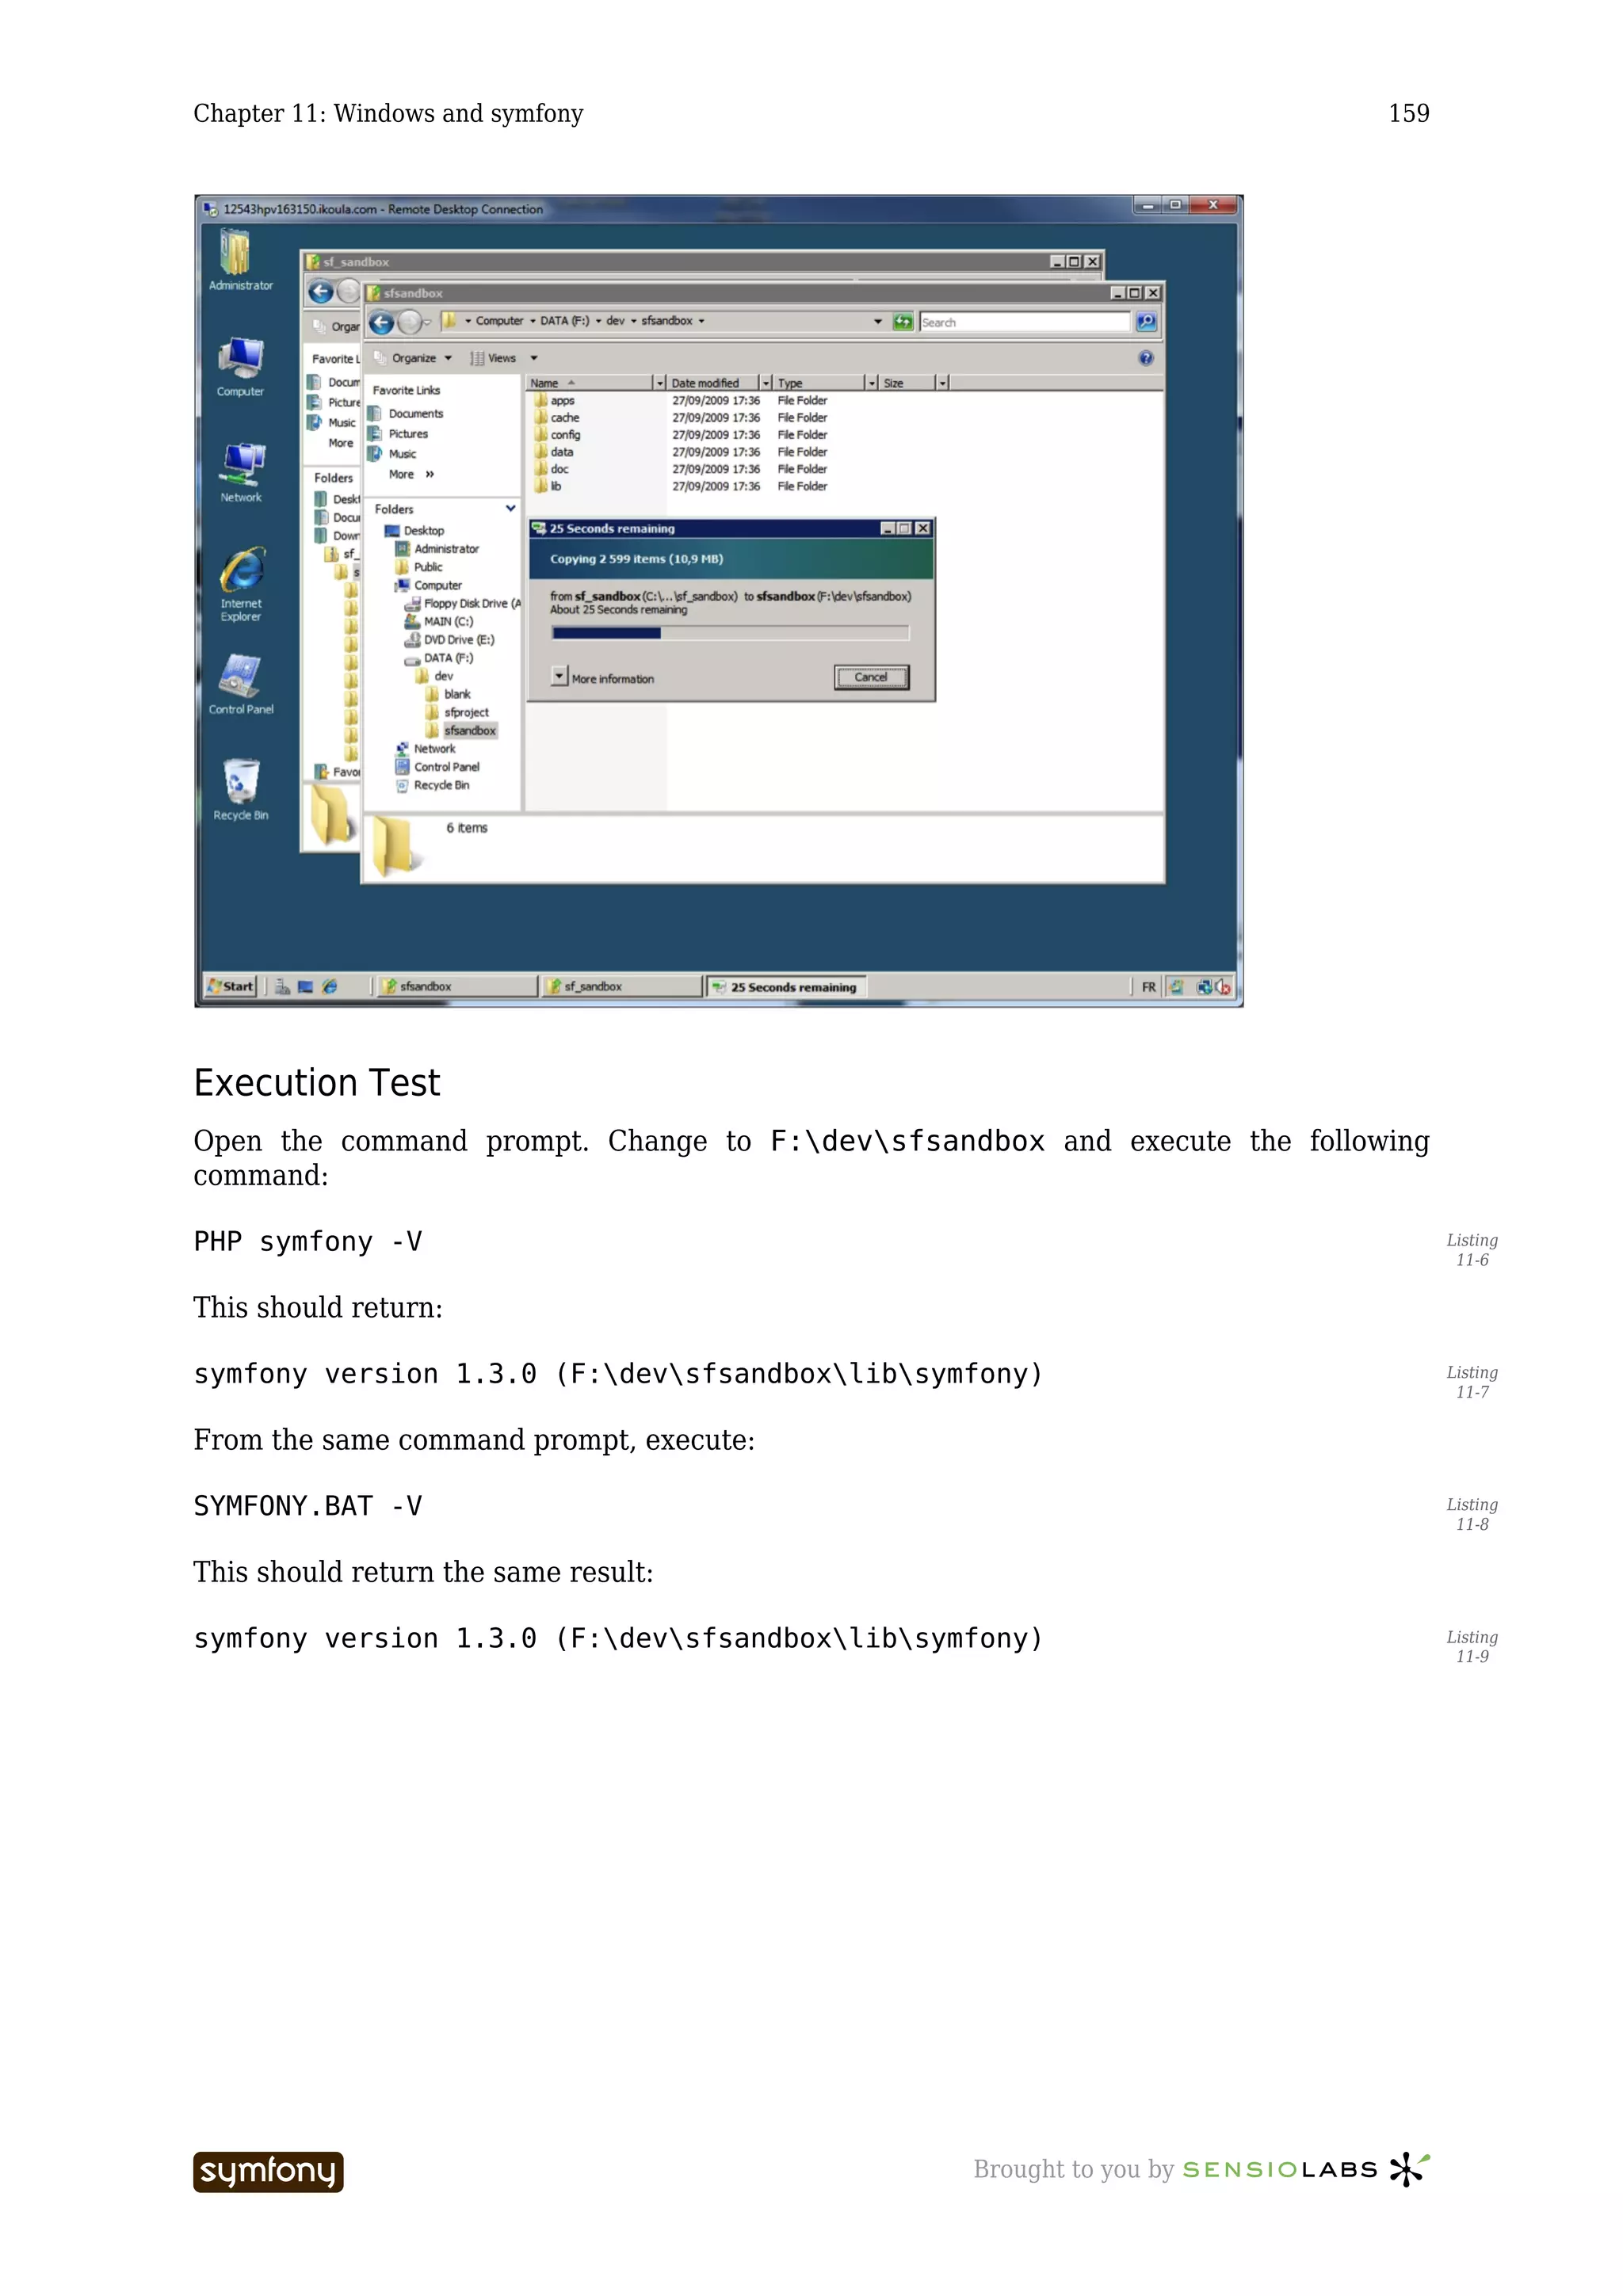The height and width of the screenshot is (2296, 1623).
Task: Click Computer in the address breadcrumb
Action: (499, 321)
